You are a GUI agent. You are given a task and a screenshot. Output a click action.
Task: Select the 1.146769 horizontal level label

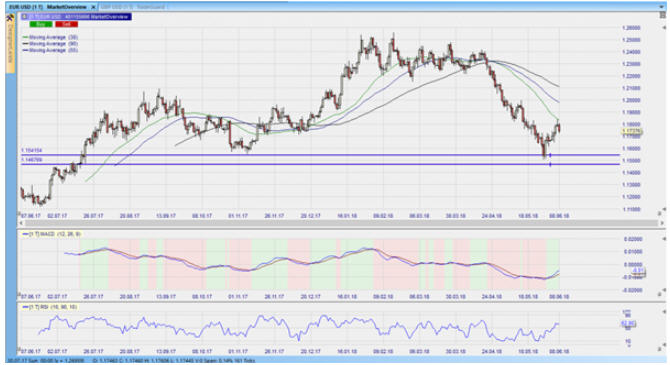pyautogui.click(x=32, y=160)
